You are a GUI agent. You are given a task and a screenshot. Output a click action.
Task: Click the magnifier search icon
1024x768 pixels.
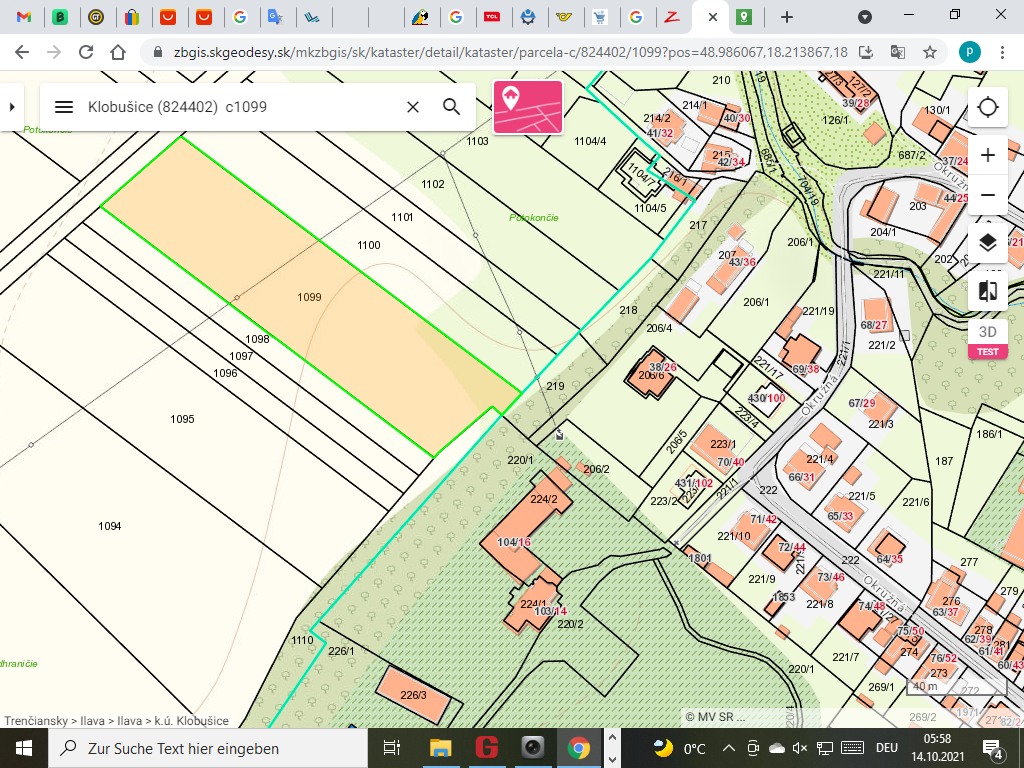(x=452, y=107)
